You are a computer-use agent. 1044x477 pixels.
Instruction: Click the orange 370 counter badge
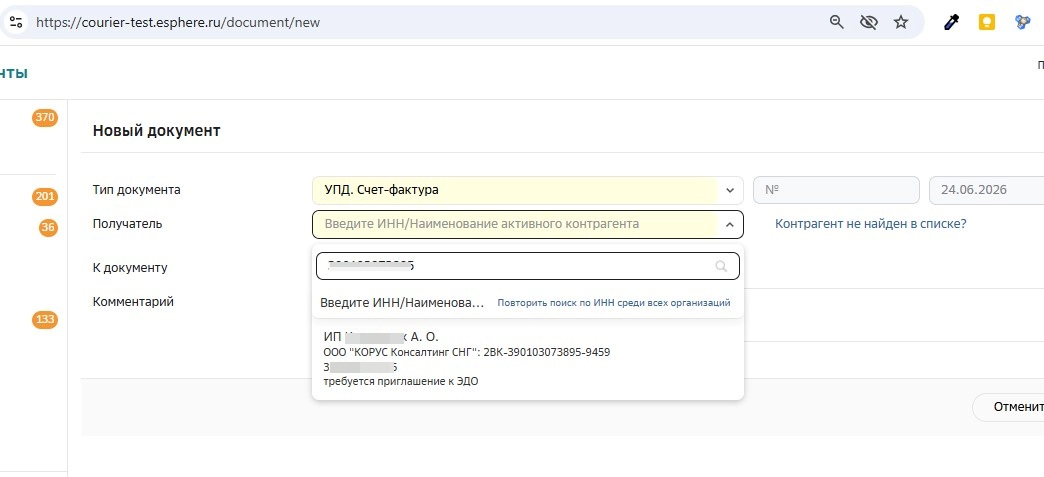point(45,118)
